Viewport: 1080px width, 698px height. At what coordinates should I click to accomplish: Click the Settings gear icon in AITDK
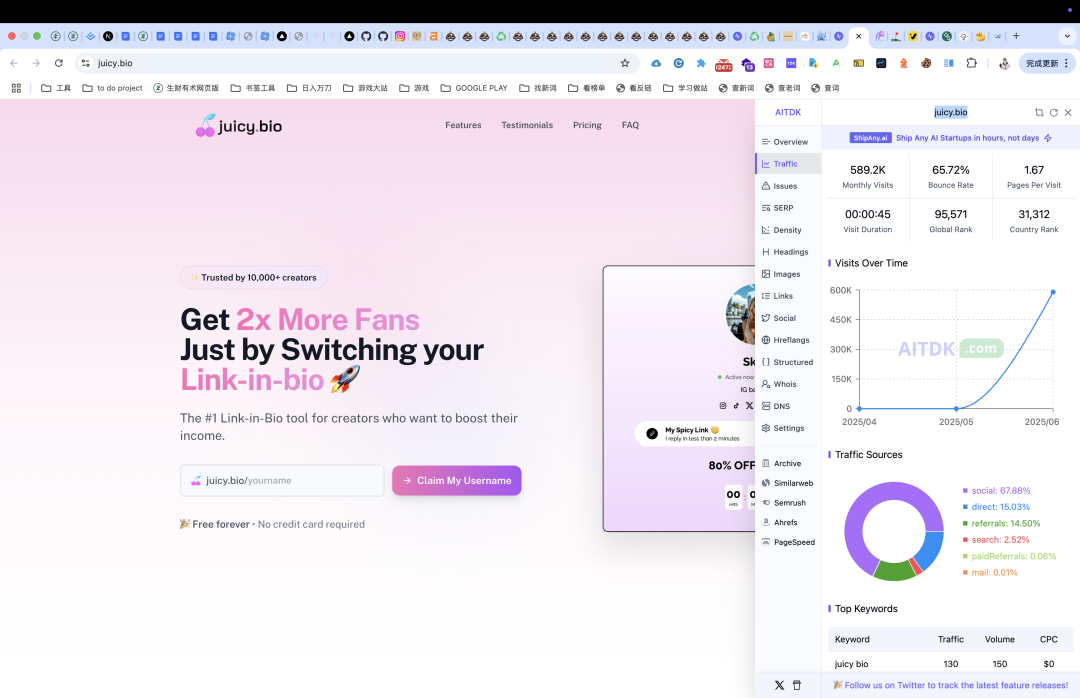(766, 429)
